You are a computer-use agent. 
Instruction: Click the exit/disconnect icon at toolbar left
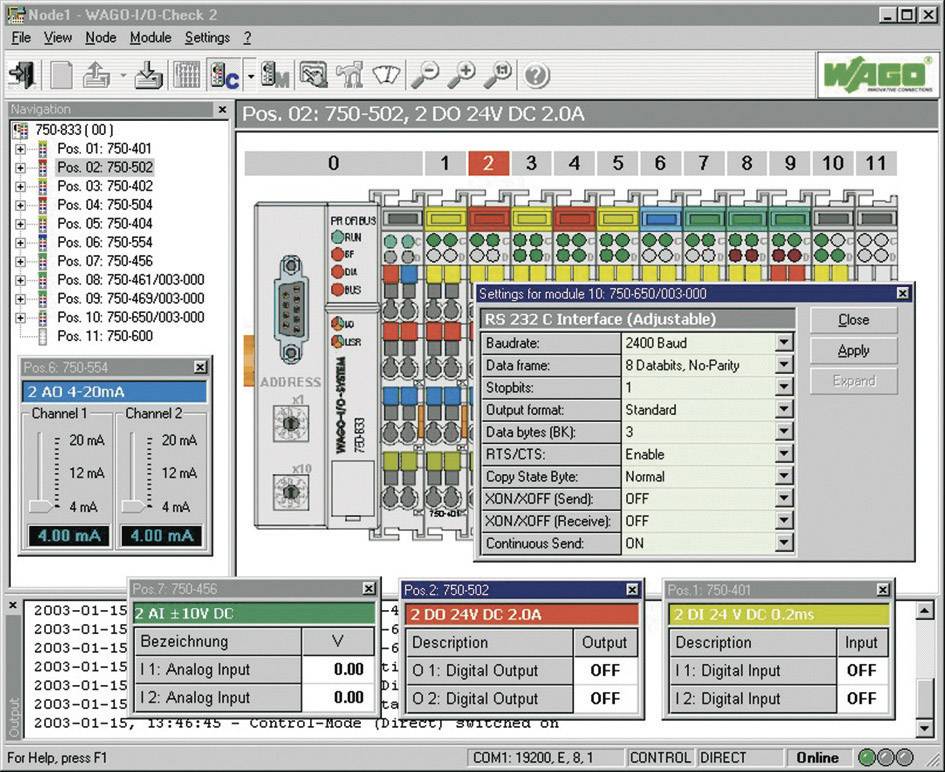point(23,75)
